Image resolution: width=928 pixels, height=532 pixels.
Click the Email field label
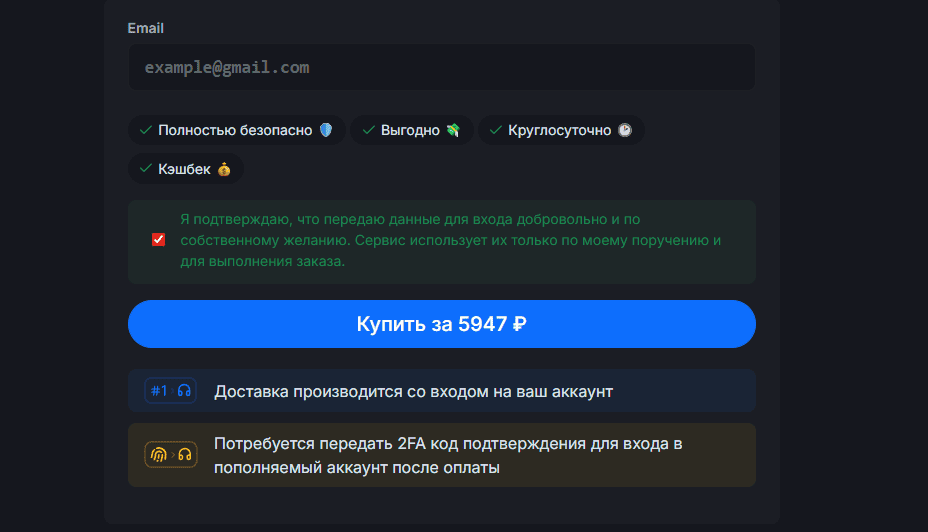pyautogui.click(x=146, y=28)
